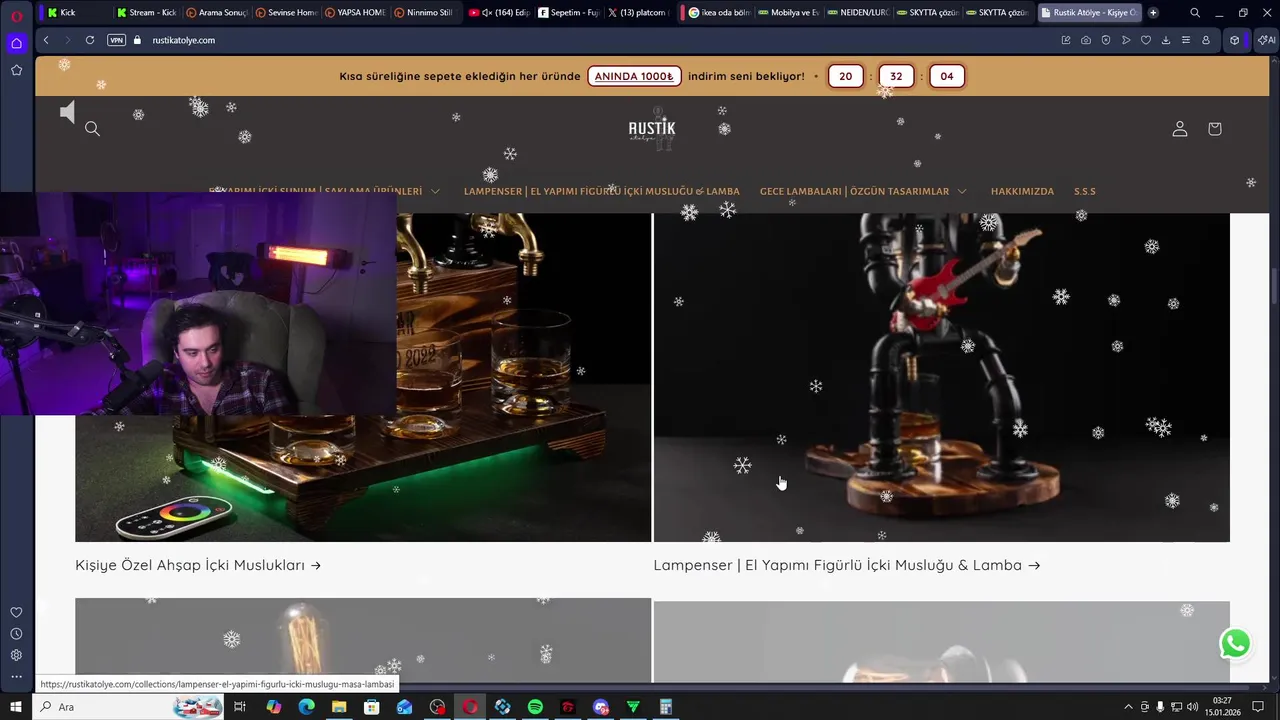
Task: Switch to the NEIDEN/LURÖY tab
Action: point(857,13)
